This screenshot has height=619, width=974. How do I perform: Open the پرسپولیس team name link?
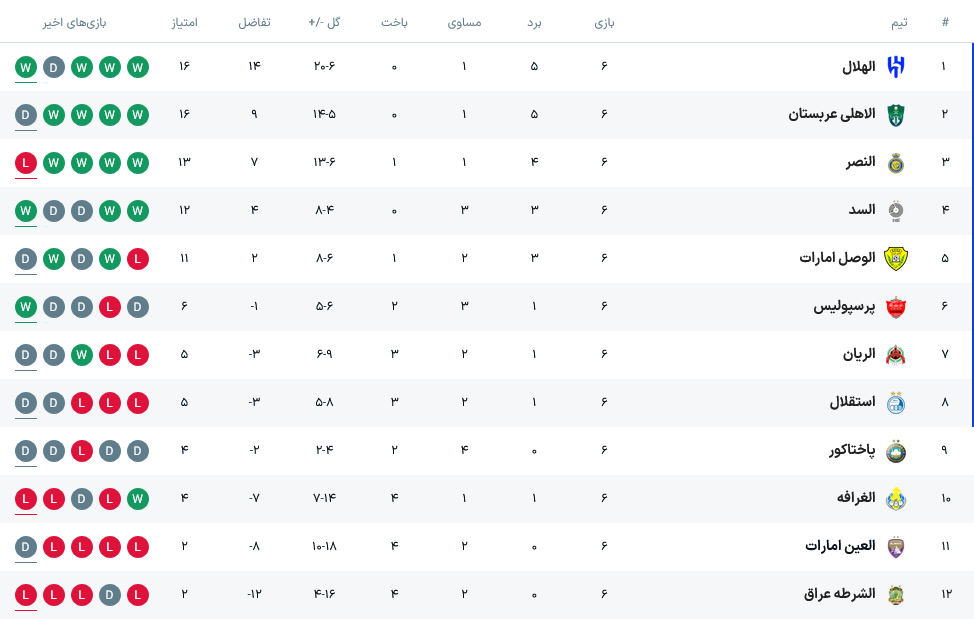click(x=844, y=307)
